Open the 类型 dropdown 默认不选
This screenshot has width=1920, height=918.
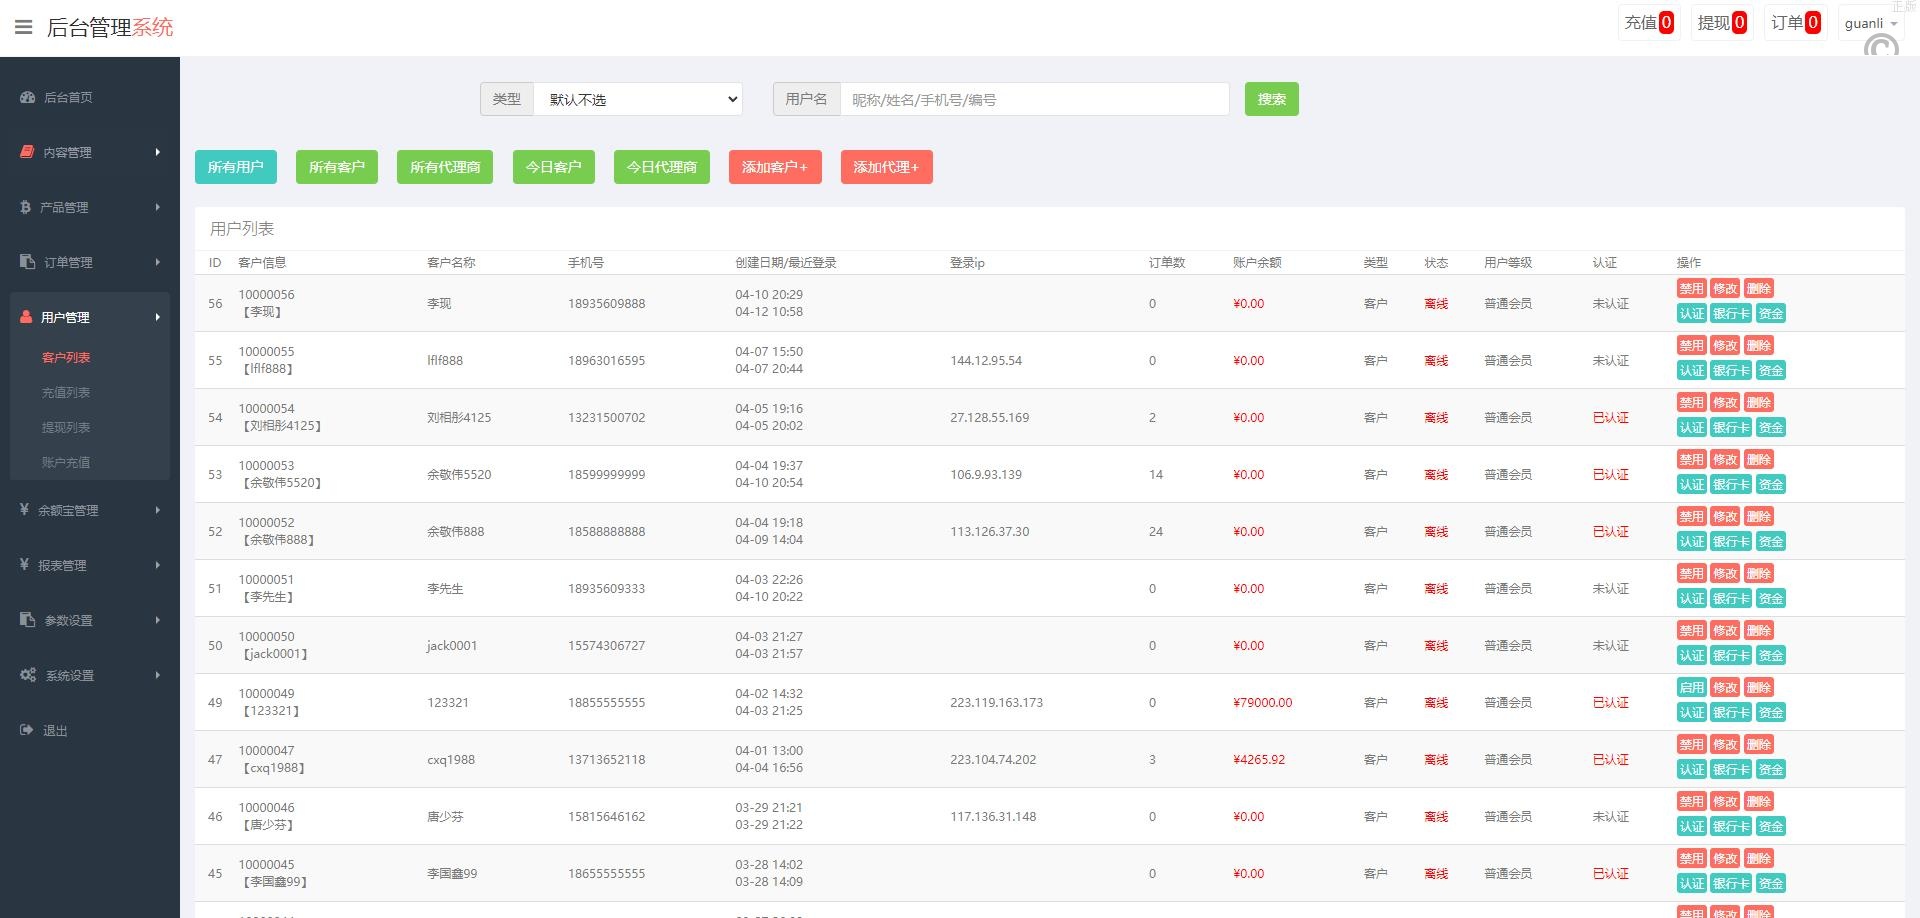pos(638,99)
